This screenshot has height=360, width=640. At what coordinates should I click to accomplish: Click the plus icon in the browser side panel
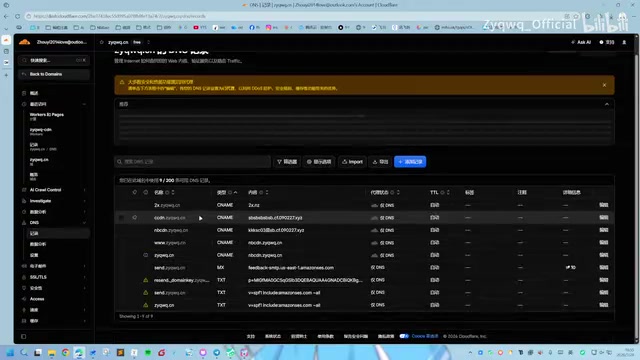coord(6,75)
